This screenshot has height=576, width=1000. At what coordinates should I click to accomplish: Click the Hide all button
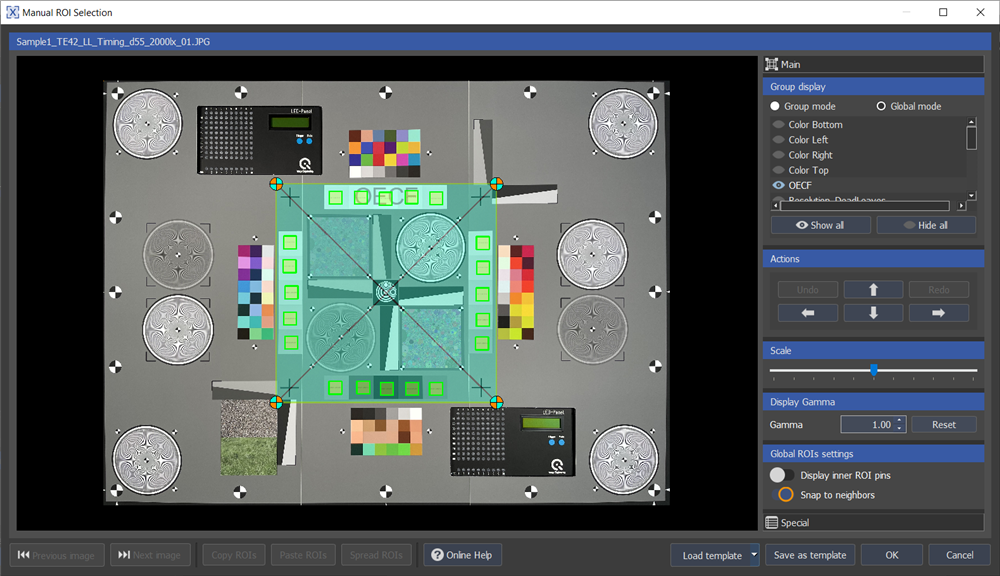(926, 225)
